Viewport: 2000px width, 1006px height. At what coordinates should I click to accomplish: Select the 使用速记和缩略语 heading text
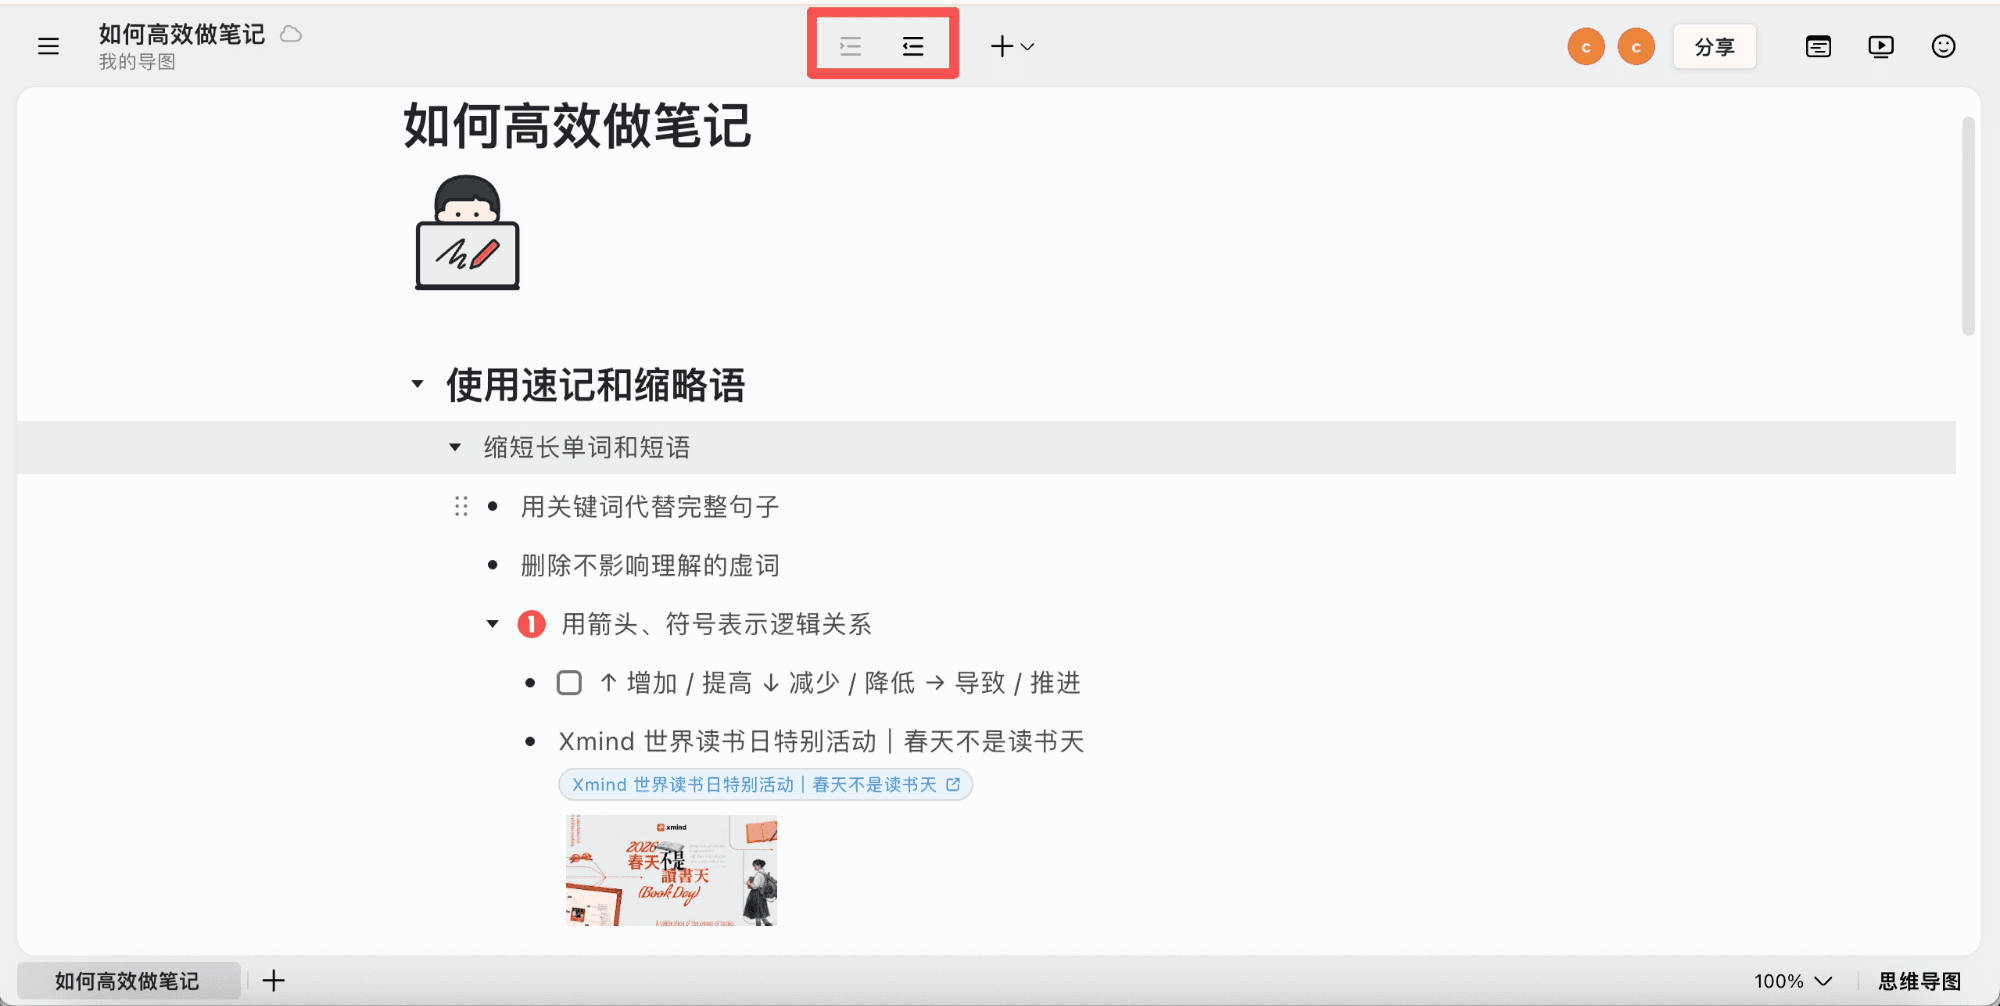click(596, 385)
